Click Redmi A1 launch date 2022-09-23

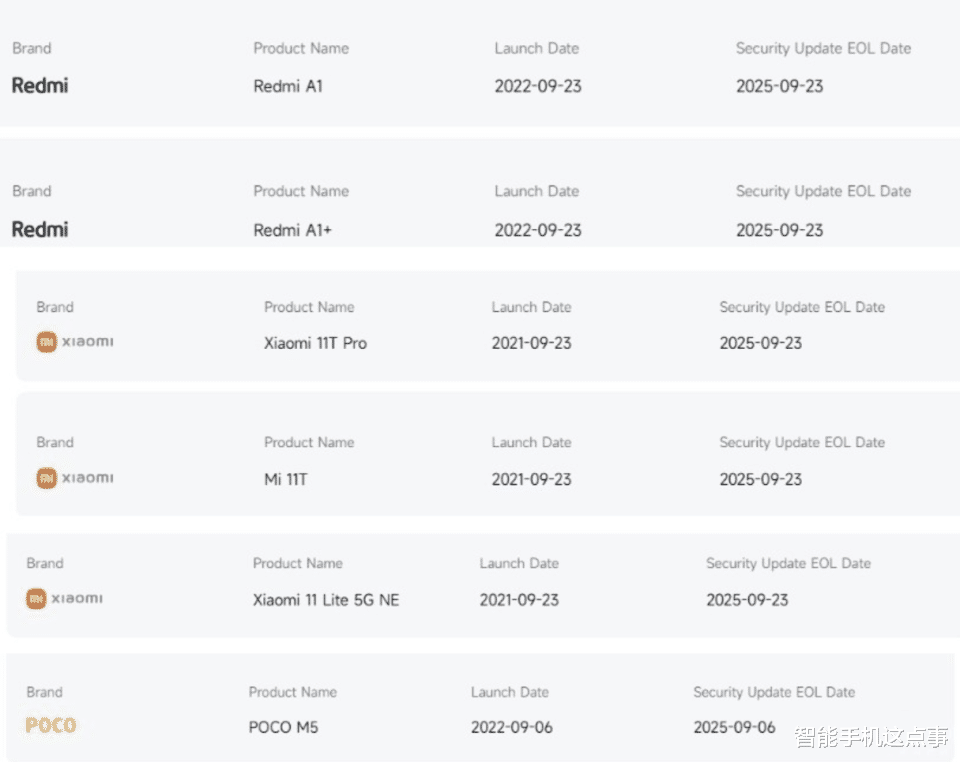pos(538,87)
